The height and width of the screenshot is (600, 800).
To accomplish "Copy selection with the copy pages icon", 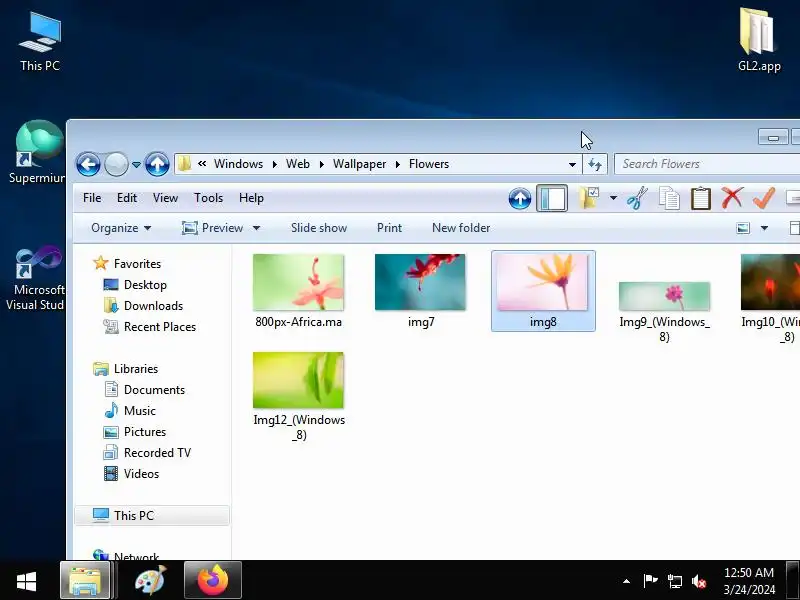I will click(x=669, y=198).
